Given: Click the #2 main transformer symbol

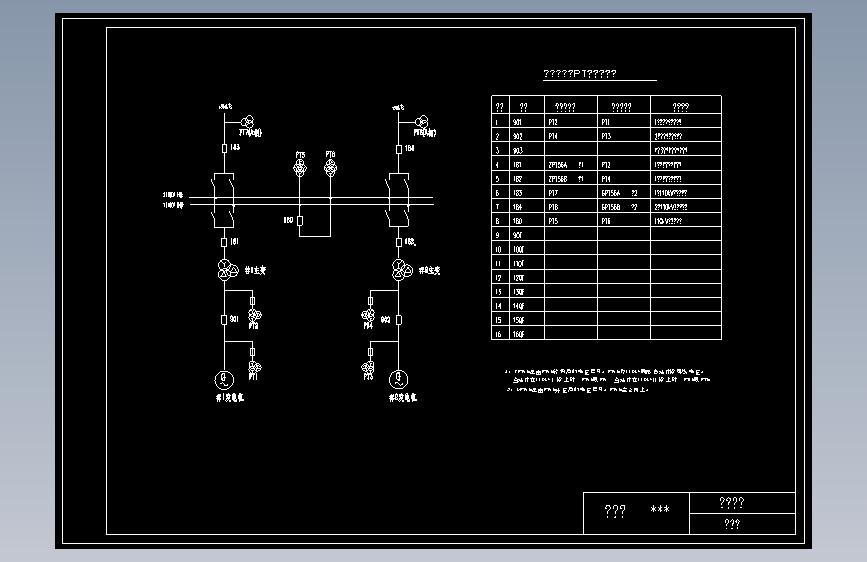Looking at the screenshot, I should (x=402, y=269).
